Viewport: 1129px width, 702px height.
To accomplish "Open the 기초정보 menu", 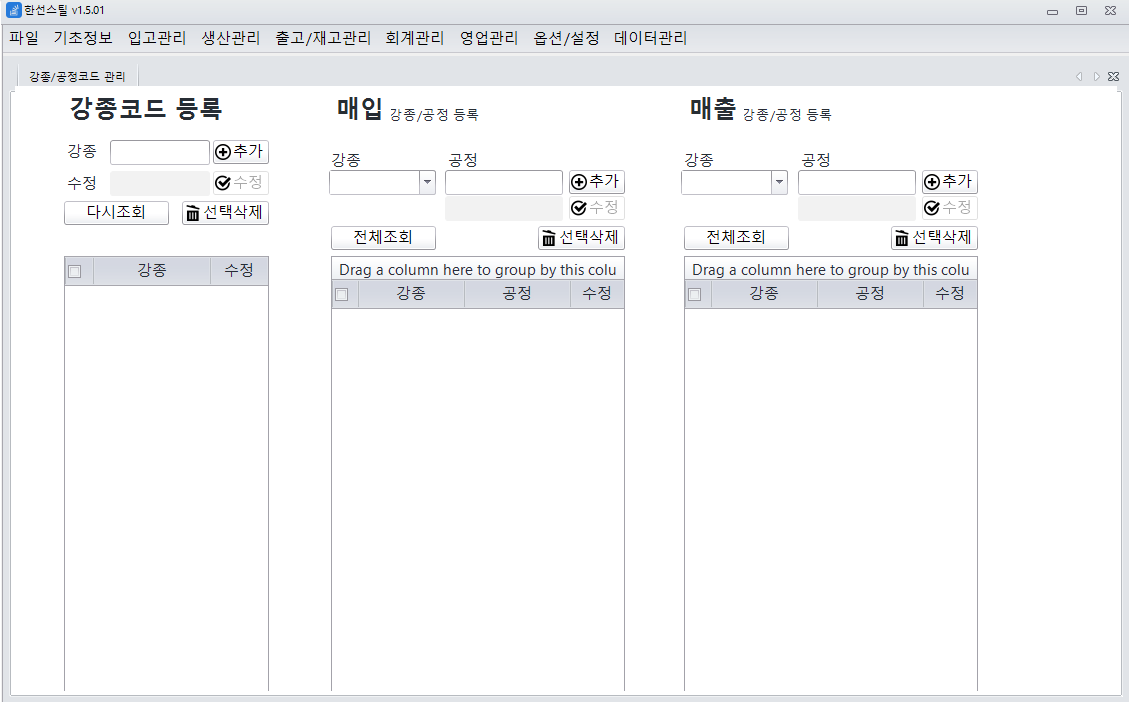I will [83, 38].
